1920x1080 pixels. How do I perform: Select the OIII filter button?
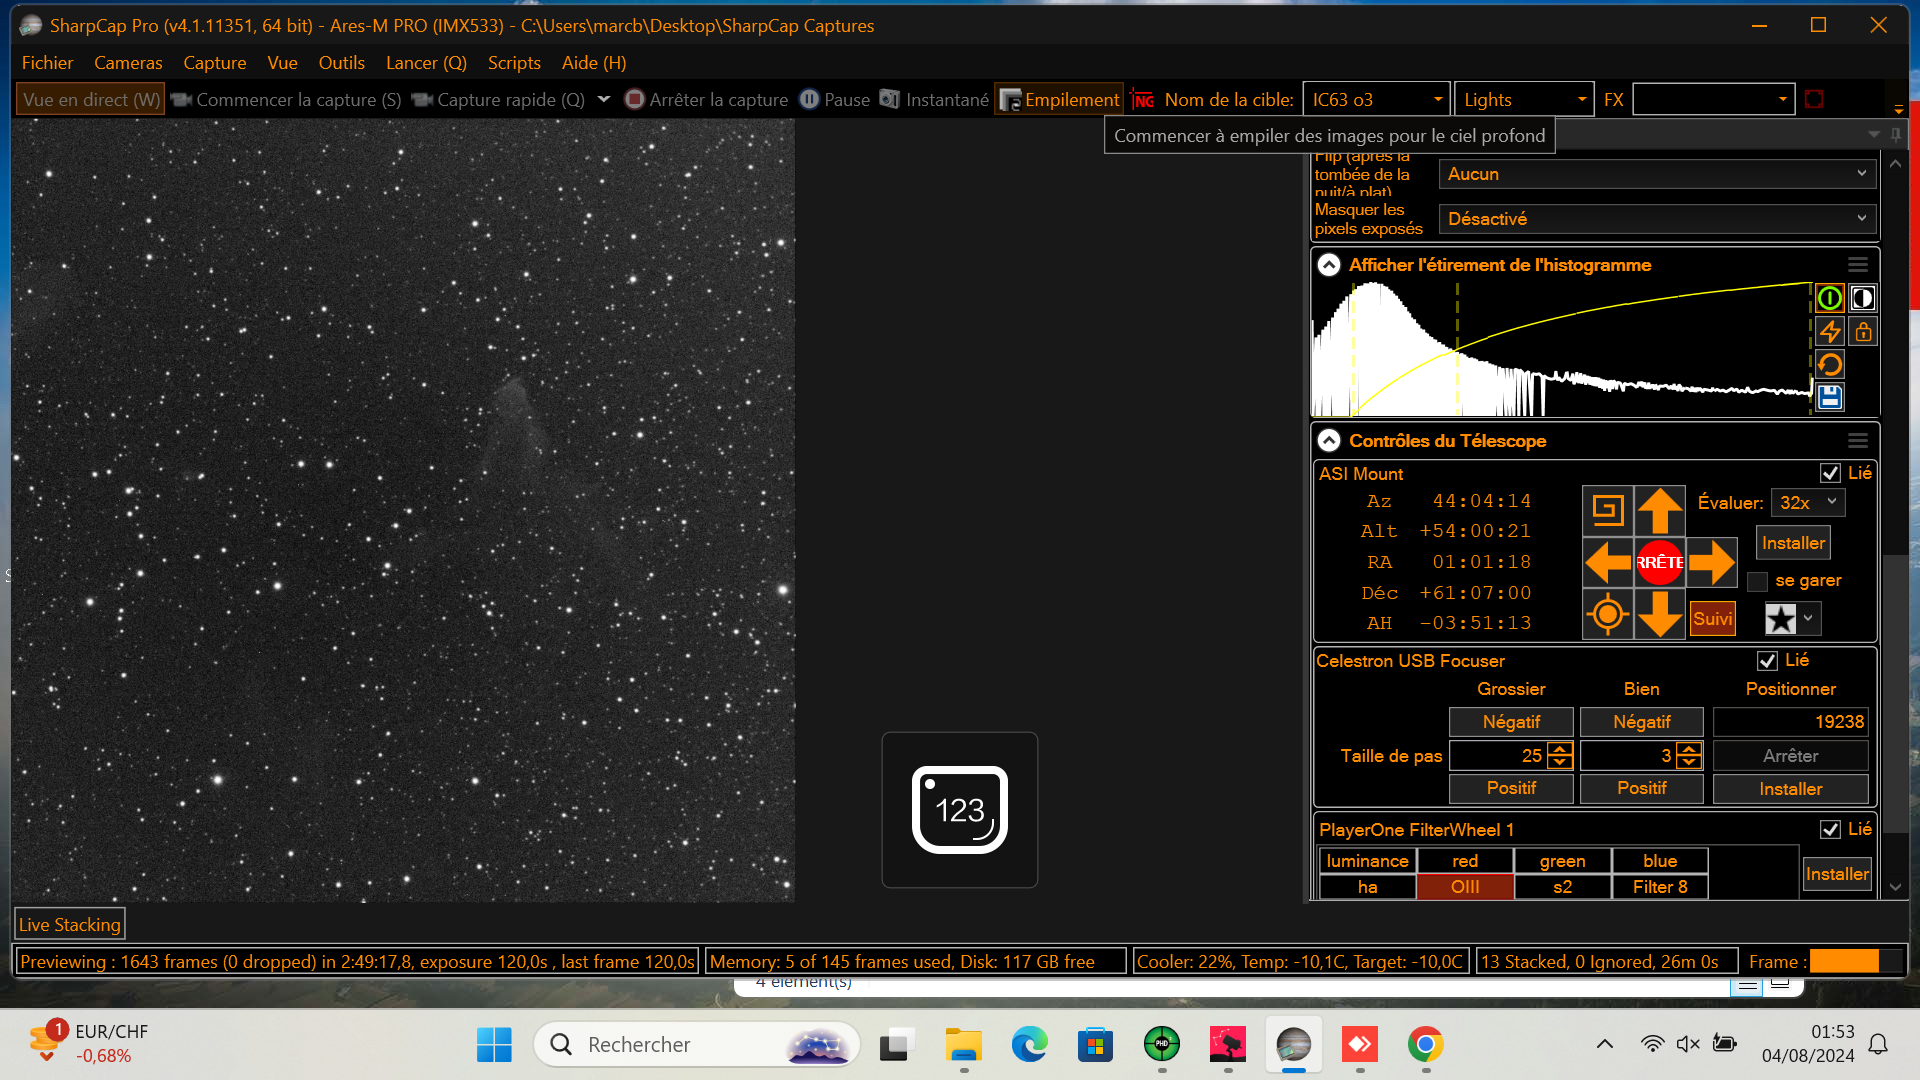[1465, 887]
